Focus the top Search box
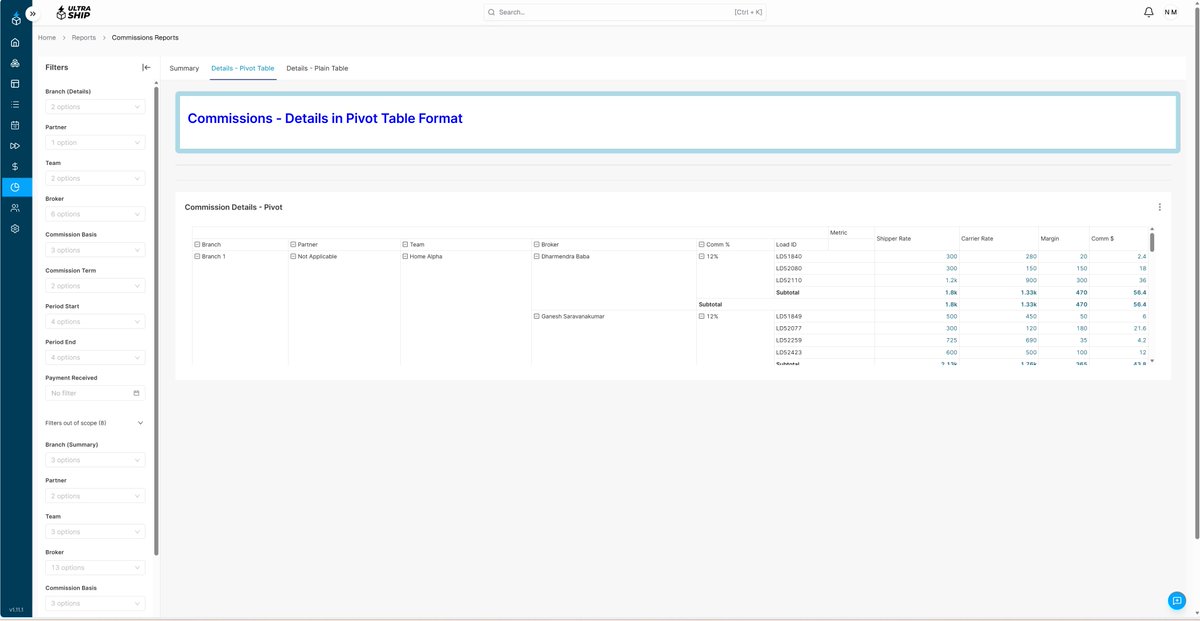1200x621 pixels. tap(625, 12)
